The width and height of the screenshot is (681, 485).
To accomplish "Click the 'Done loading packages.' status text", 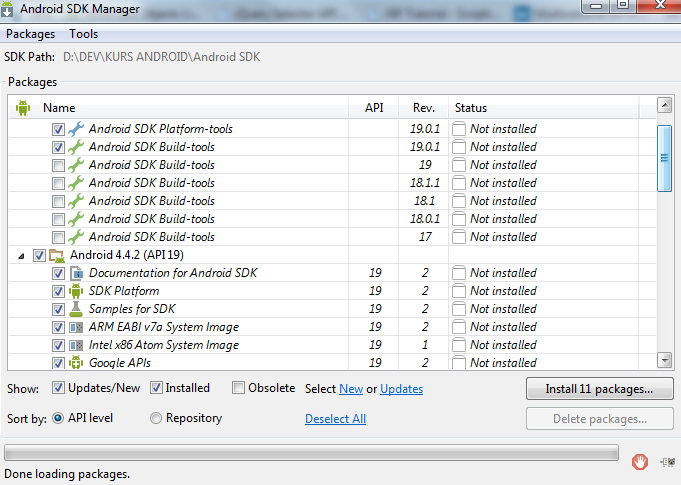I will coord(67,474).
